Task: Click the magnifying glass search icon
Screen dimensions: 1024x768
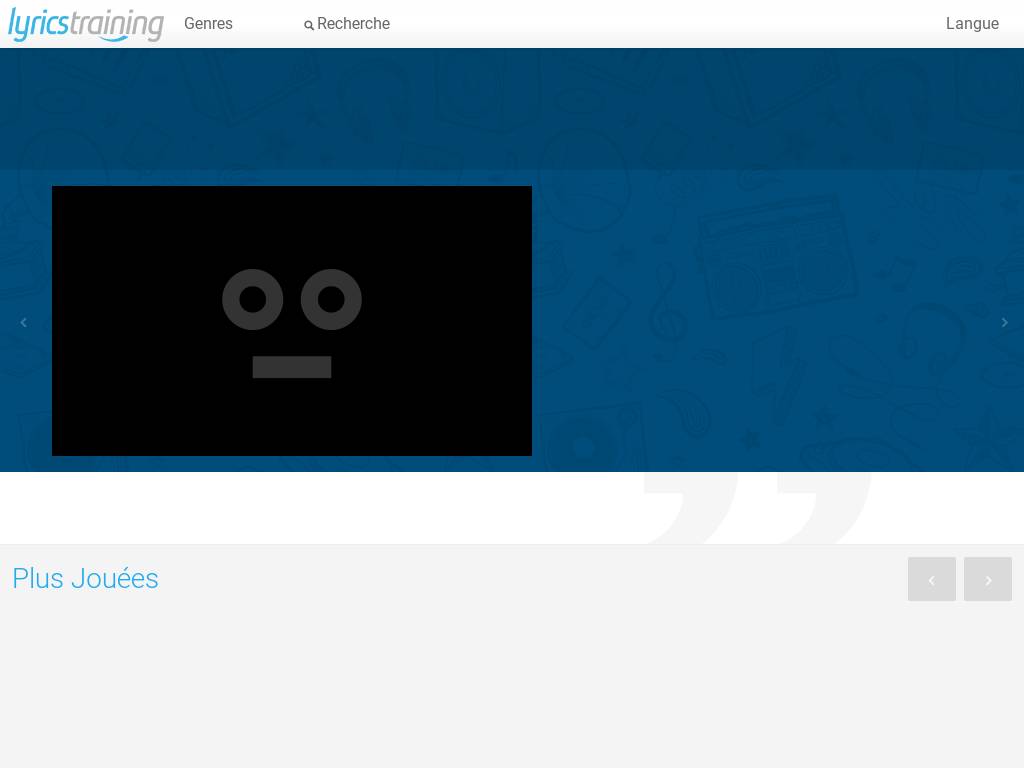Action: (309, 25)
